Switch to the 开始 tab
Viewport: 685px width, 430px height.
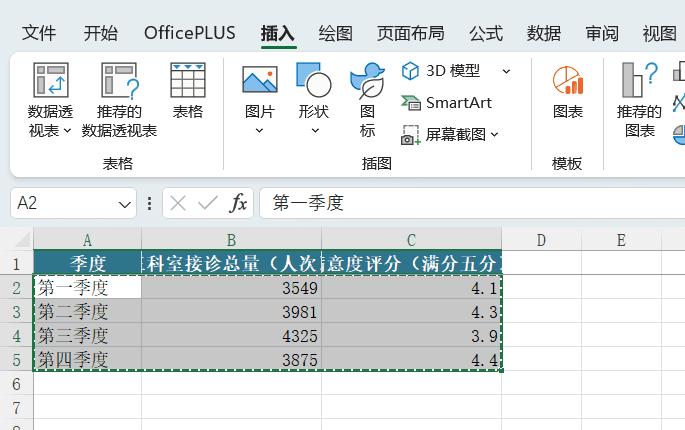[100, 33]
